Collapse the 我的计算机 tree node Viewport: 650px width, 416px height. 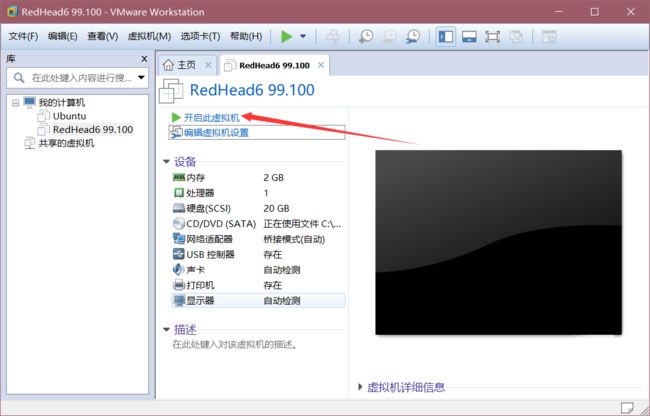15,102
